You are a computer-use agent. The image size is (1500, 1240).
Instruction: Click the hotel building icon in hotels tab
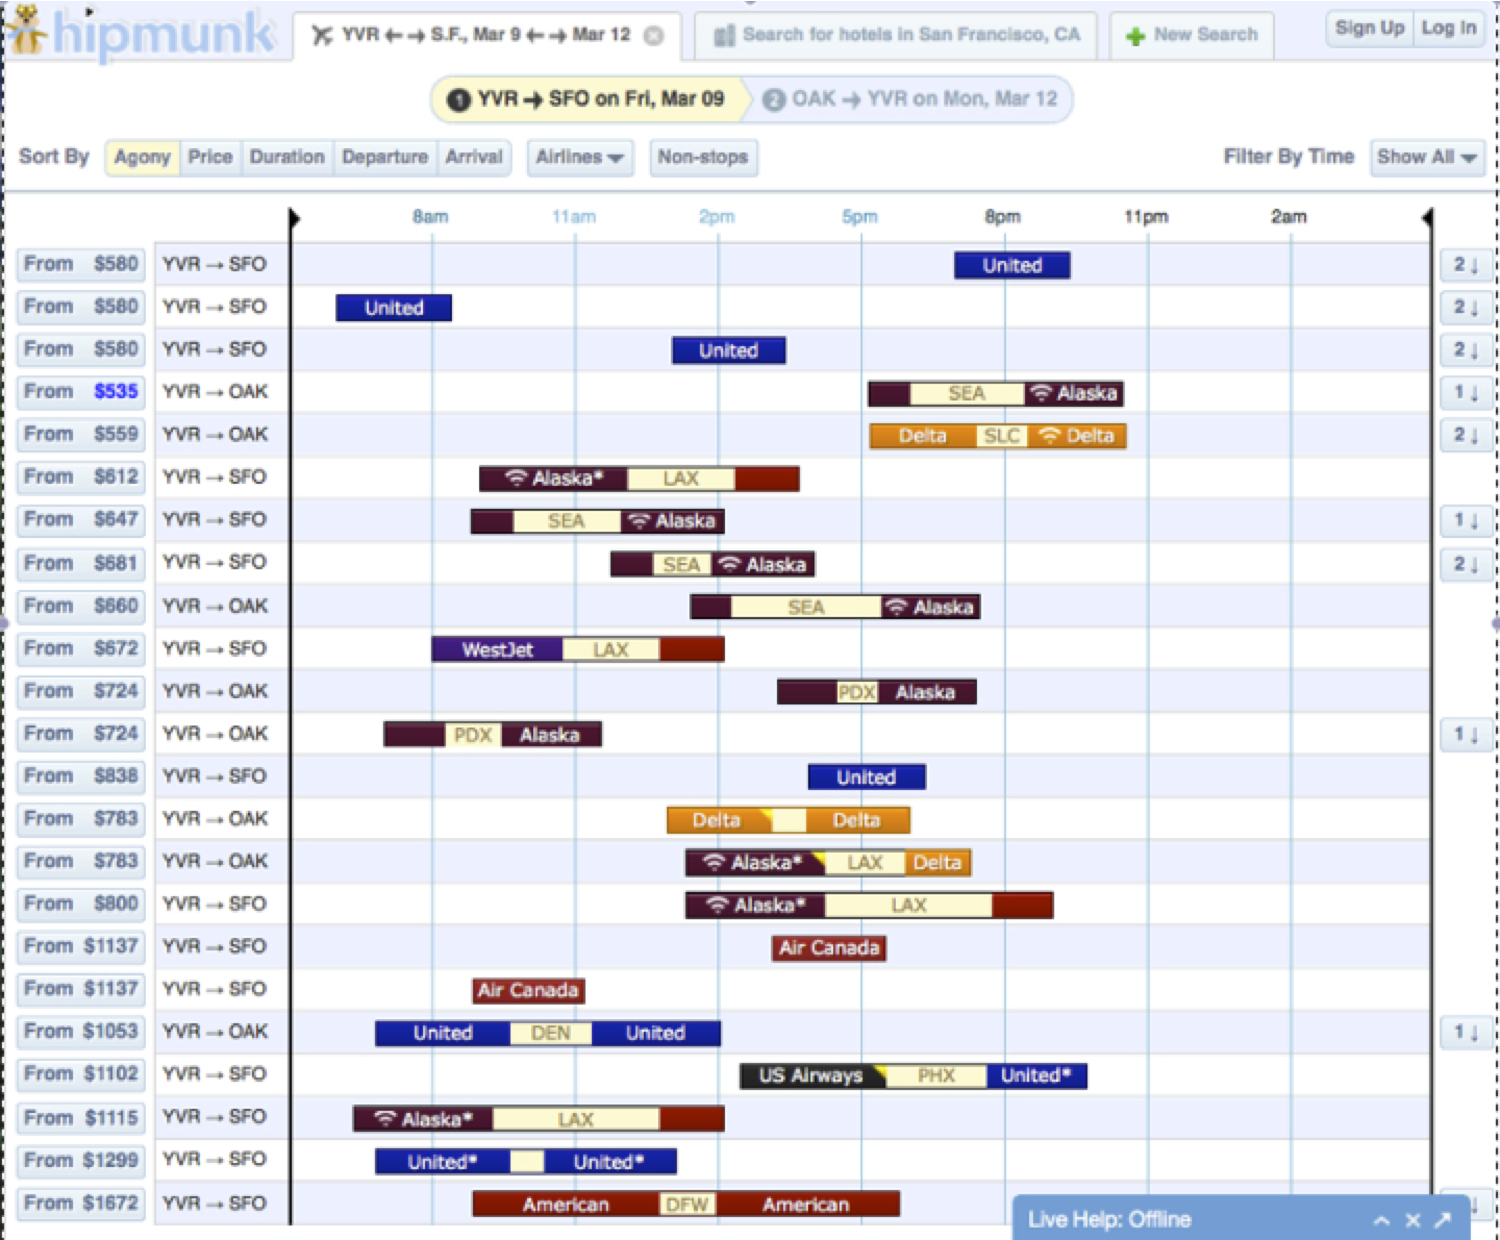[x=724, y=36]
